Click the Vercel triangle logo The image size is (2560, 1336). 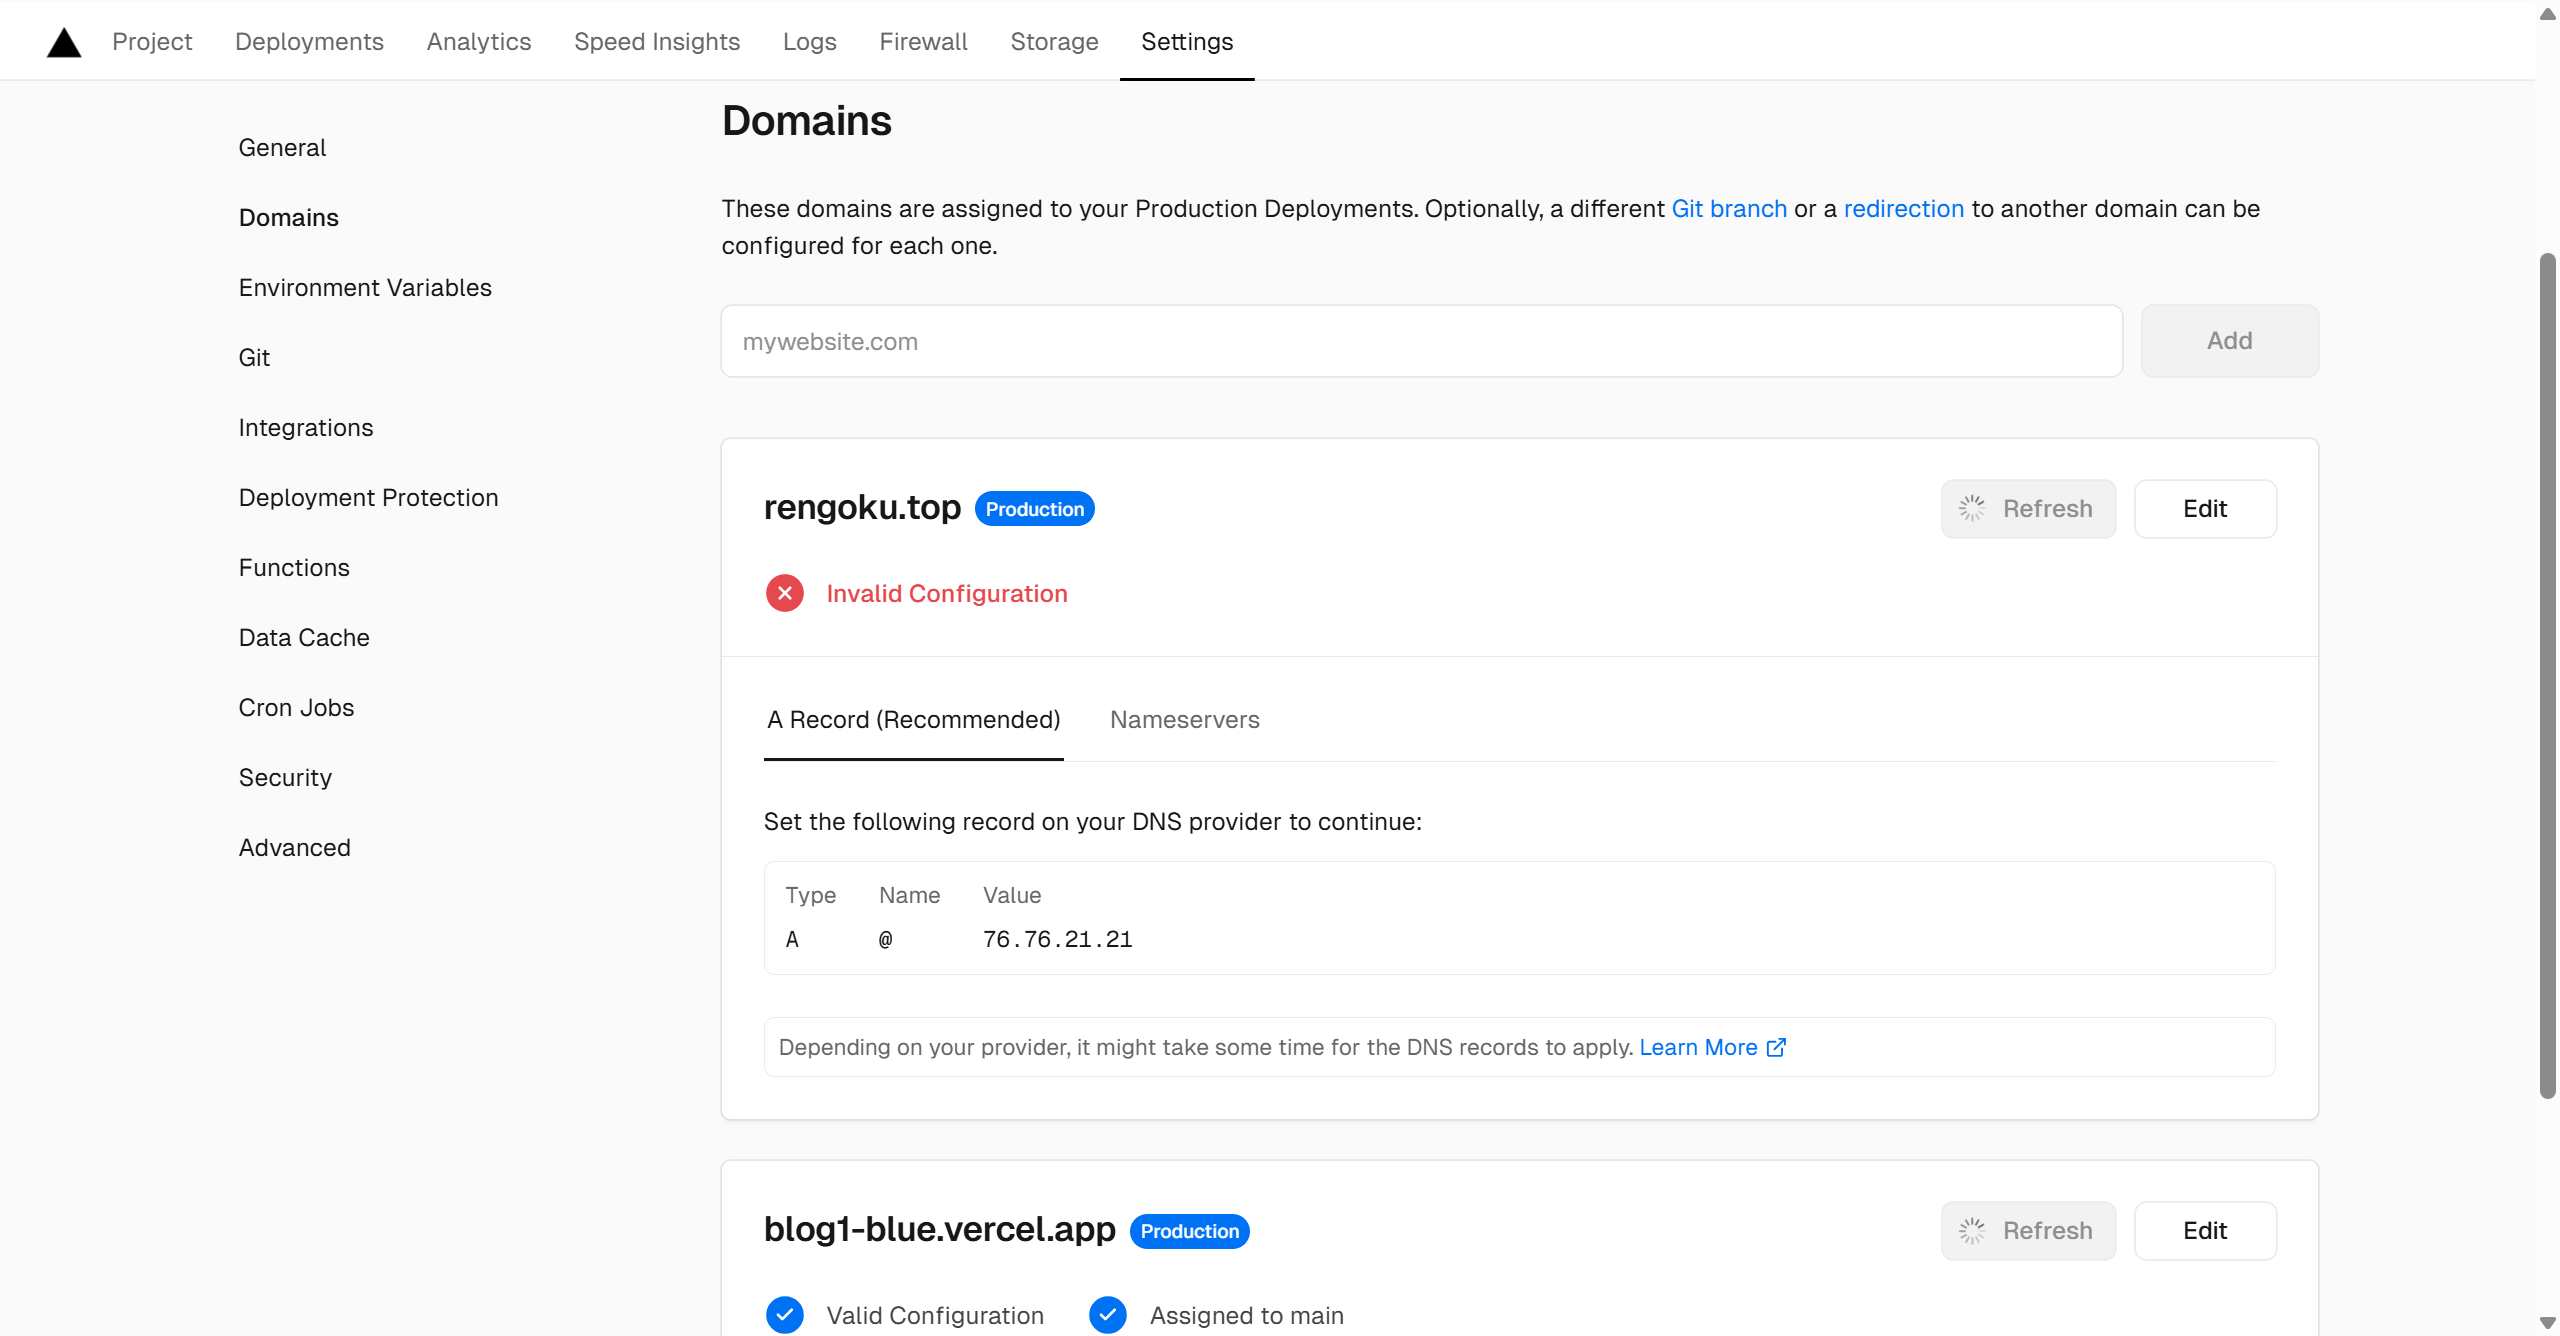point(64,42)
